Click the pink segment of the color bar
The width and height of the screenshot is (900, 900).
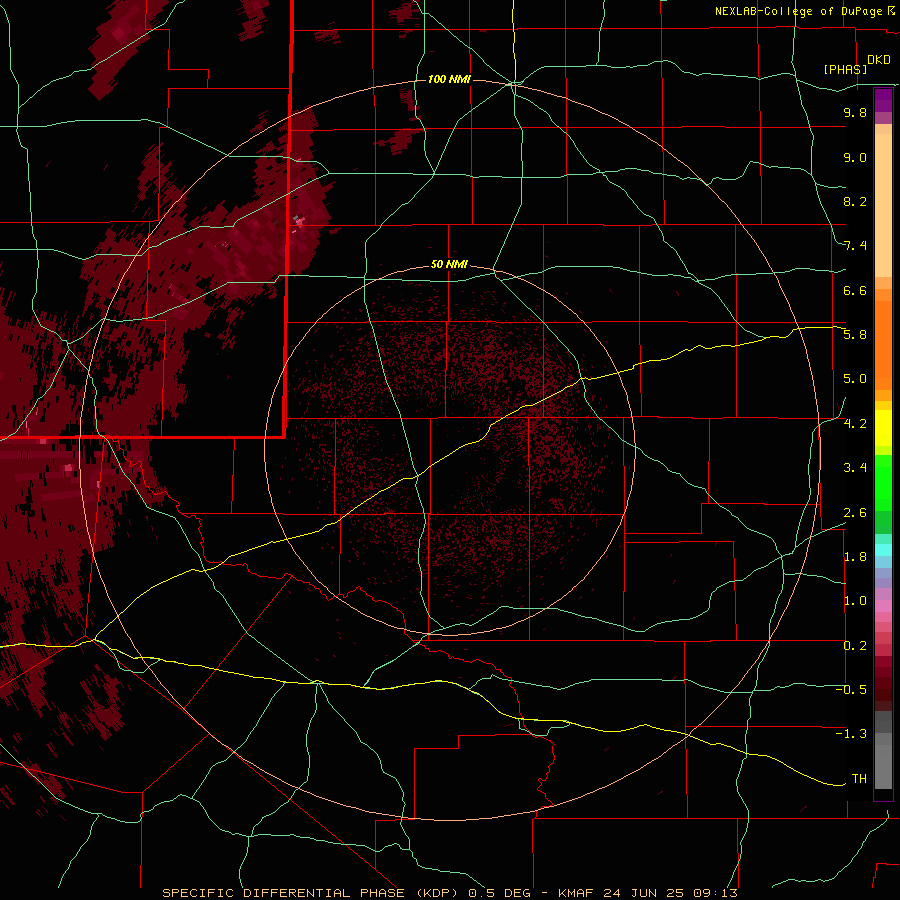(883, 606)
